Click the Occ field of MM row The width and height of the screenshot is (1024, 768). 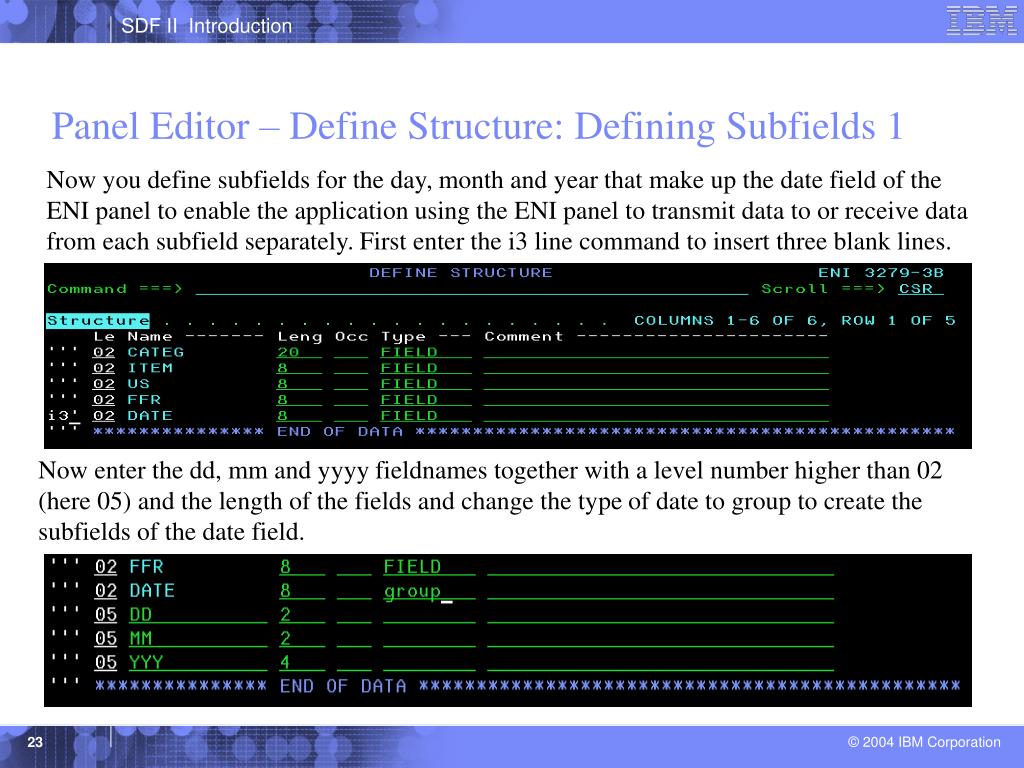[354, 639]
